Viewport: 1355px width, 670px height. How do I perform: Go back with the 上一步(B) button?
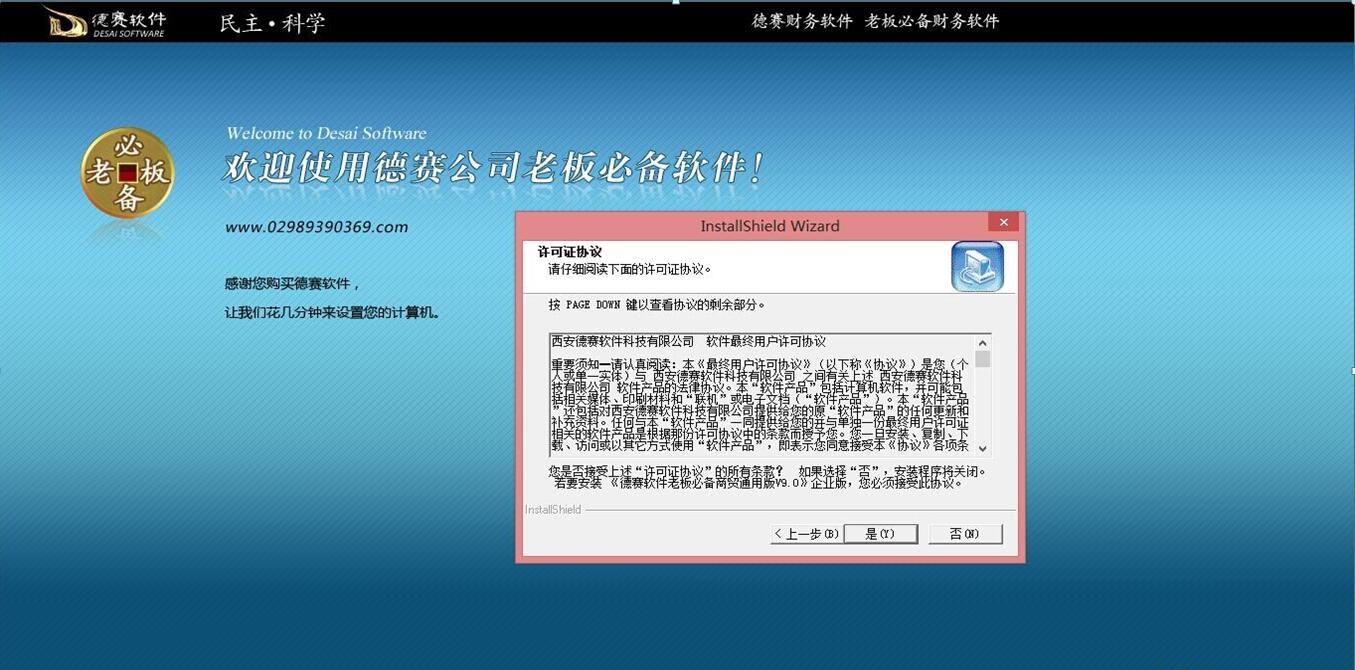806,534
